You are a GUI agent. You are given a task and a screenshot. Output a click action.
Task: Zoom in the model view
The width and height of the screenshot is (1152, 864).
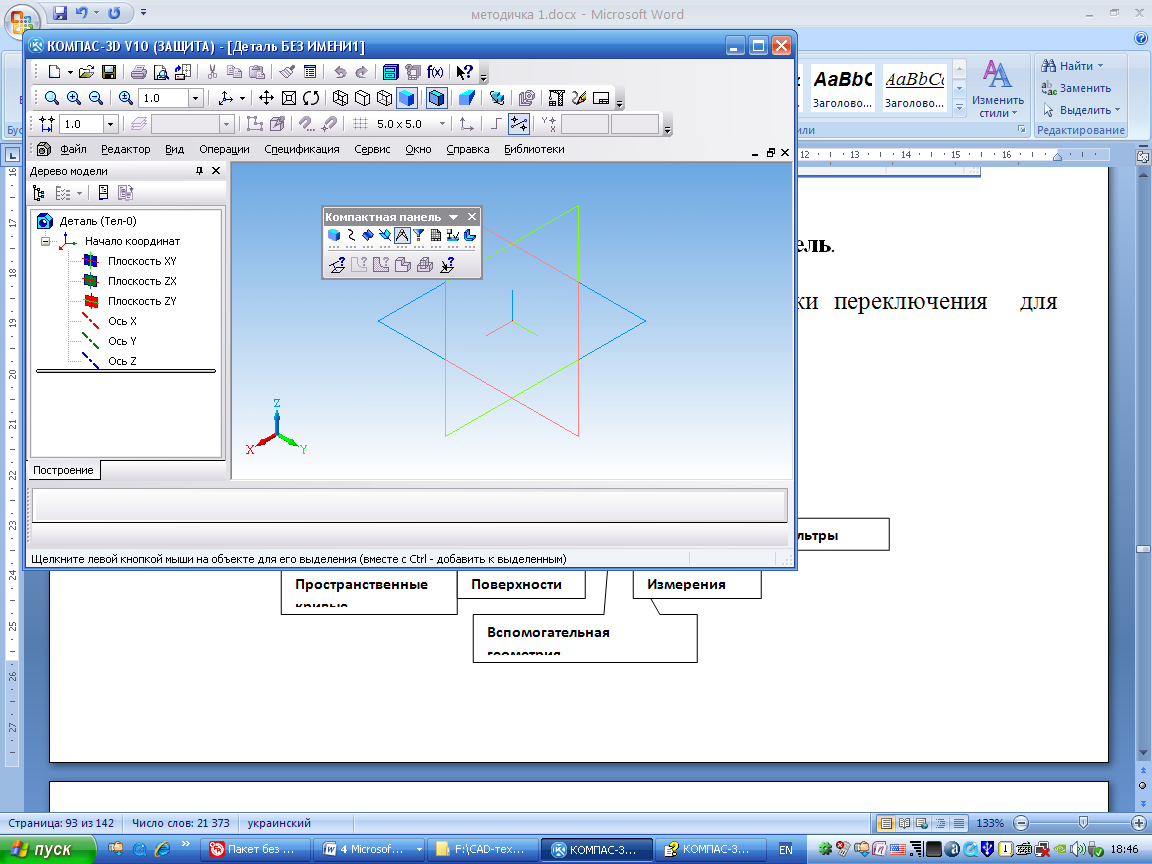[73, 98]
